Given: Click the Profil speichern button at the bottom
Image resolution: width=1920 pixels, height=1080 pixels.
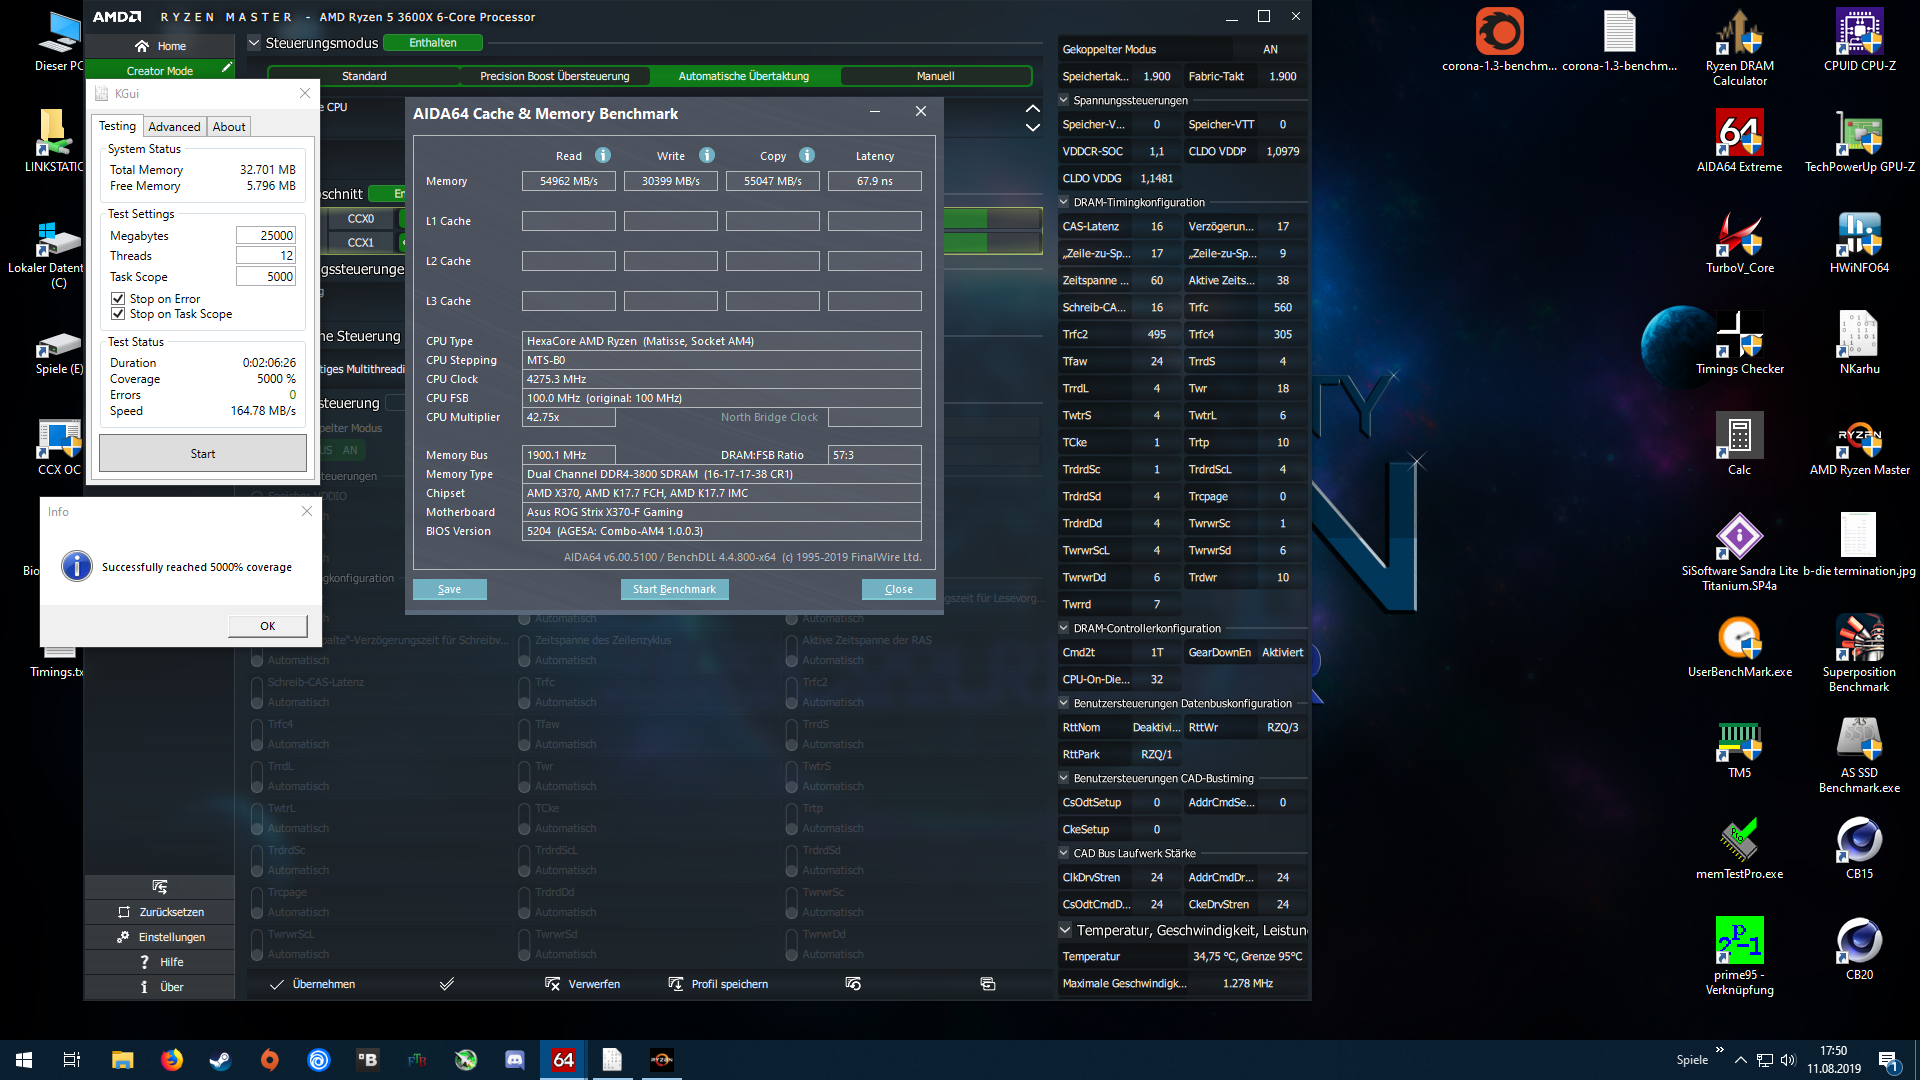Looking at the screenshot, I should 719,984.
